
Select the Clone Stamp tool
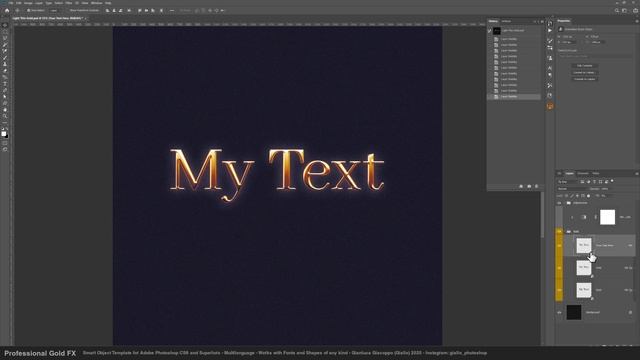point(5,64)
